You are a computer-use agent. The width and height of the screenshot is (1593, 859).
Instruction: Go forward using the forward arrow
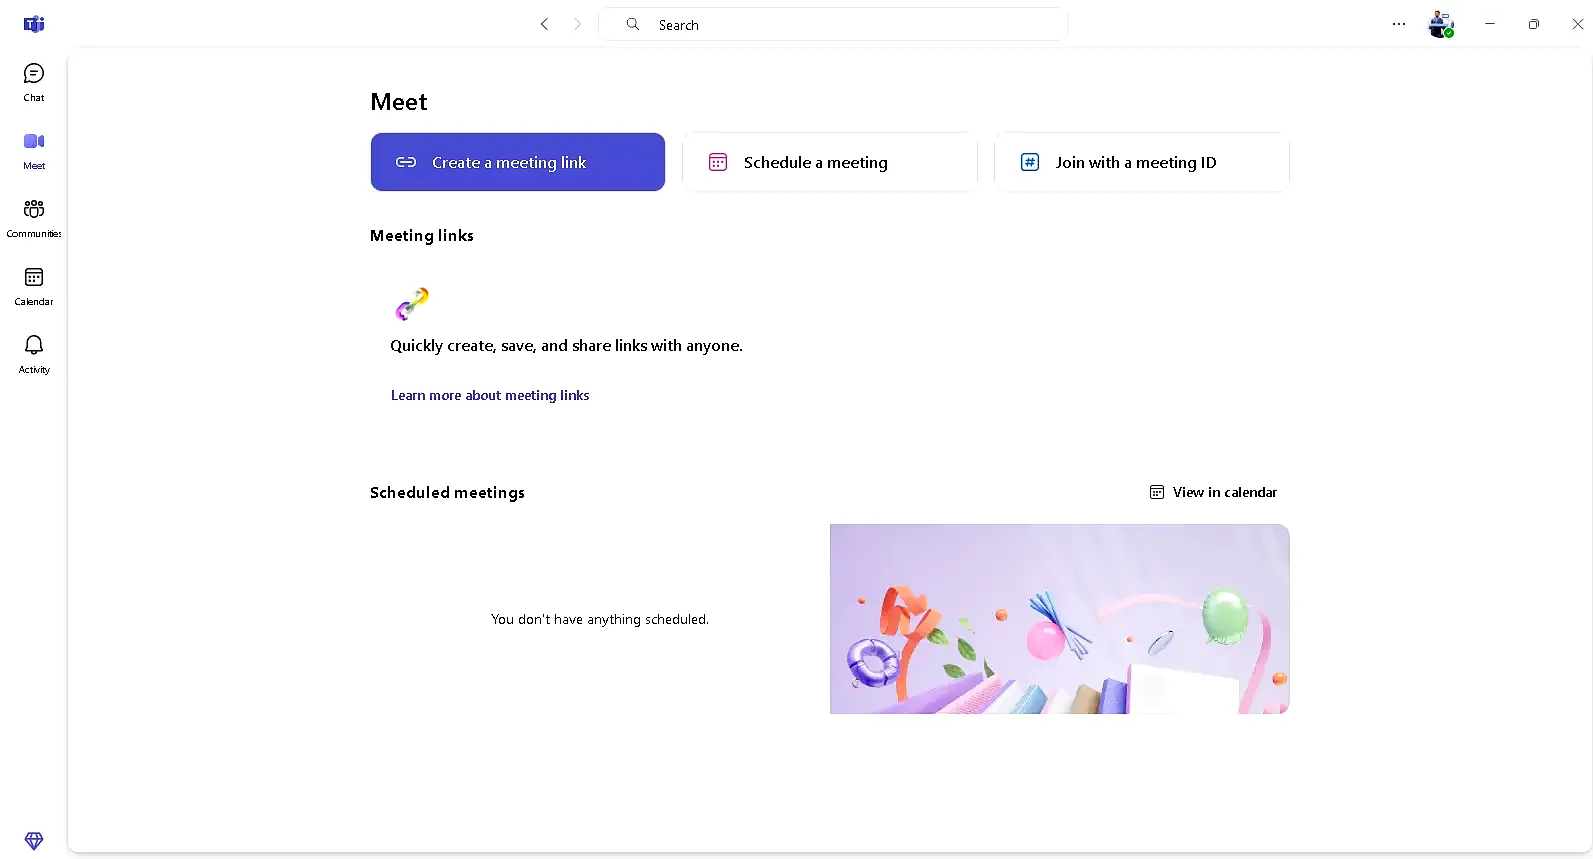pyautogui.click(x=577, y=24)
